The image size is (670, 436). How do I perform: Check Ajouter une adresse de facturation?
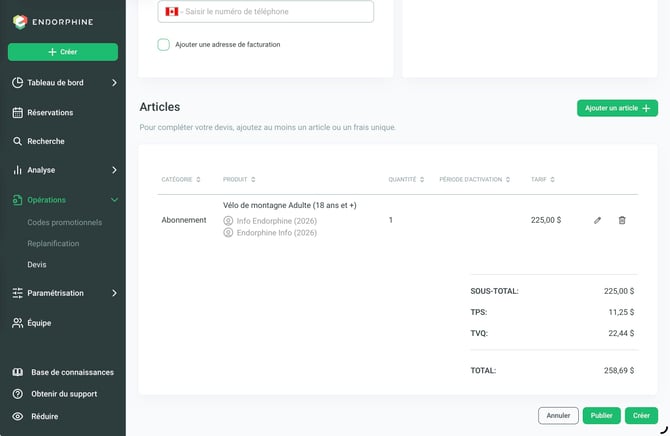tap(163, 44)
